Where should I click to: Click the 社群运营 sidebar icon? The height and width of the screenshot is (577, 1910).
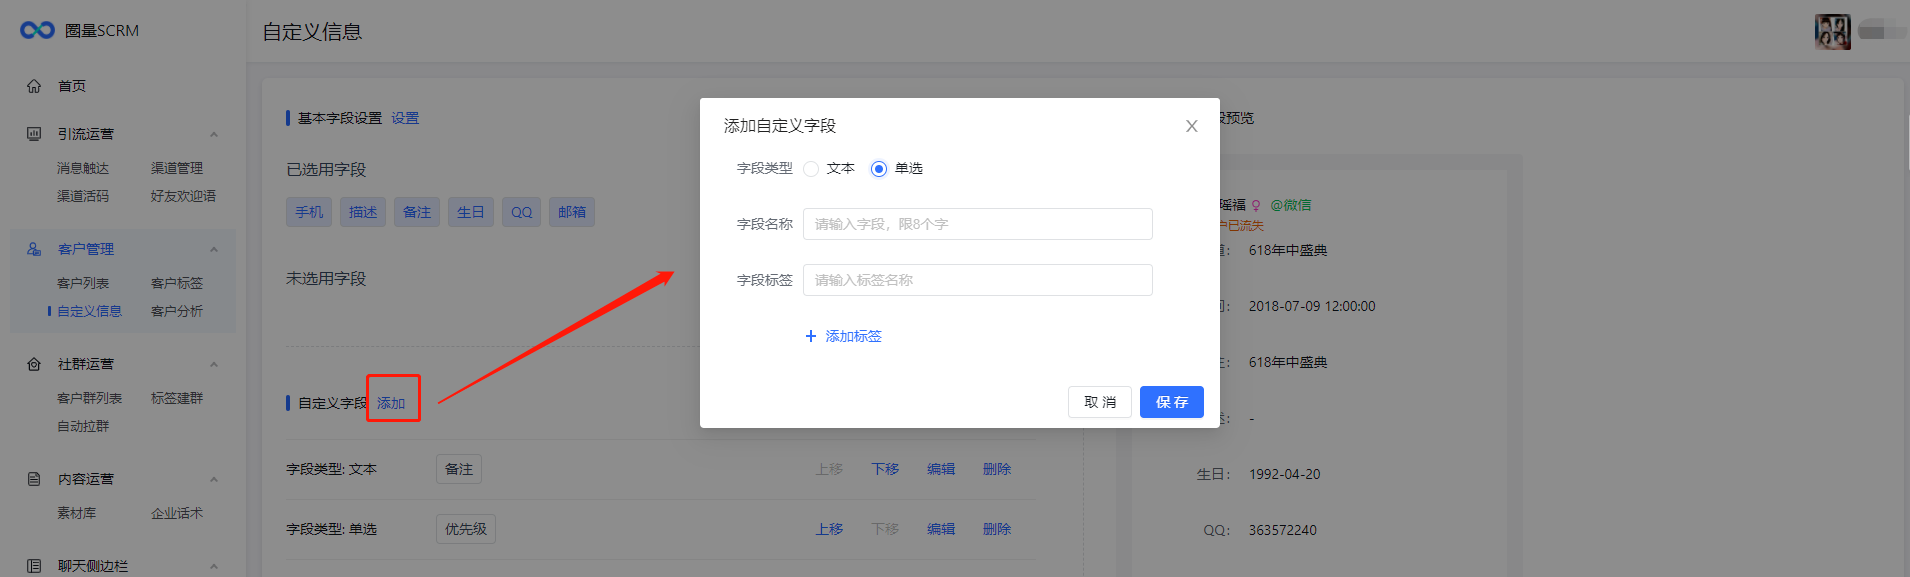34,364
